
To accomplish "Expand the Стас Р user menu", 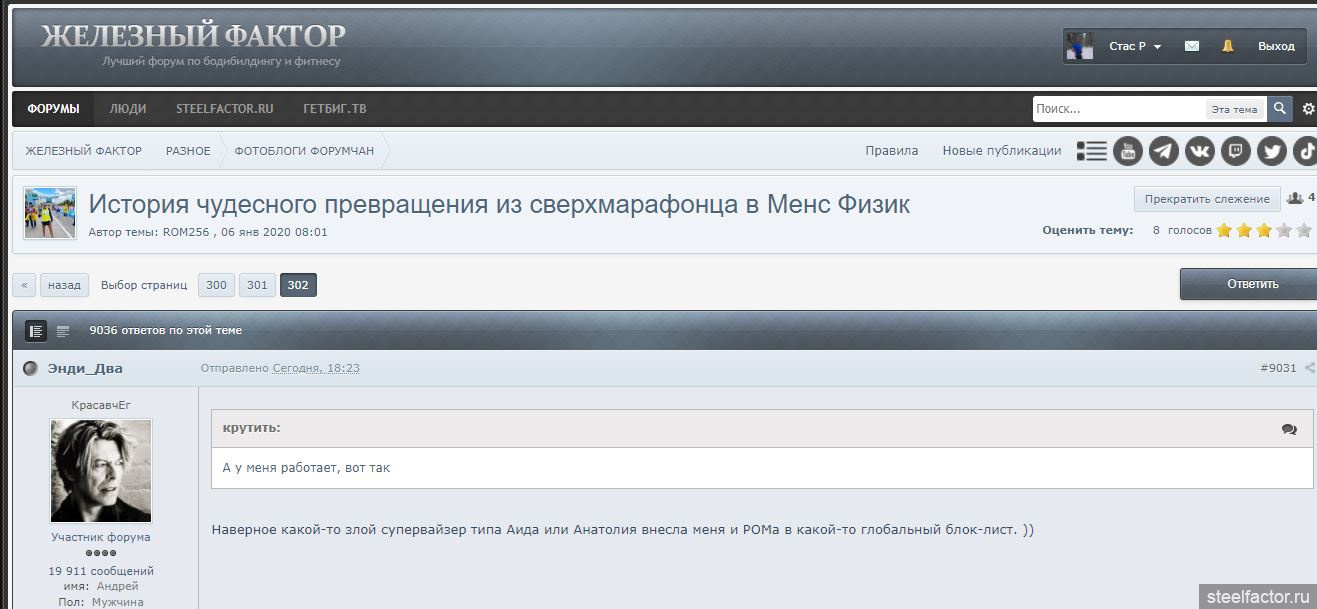I will 1134,46.
